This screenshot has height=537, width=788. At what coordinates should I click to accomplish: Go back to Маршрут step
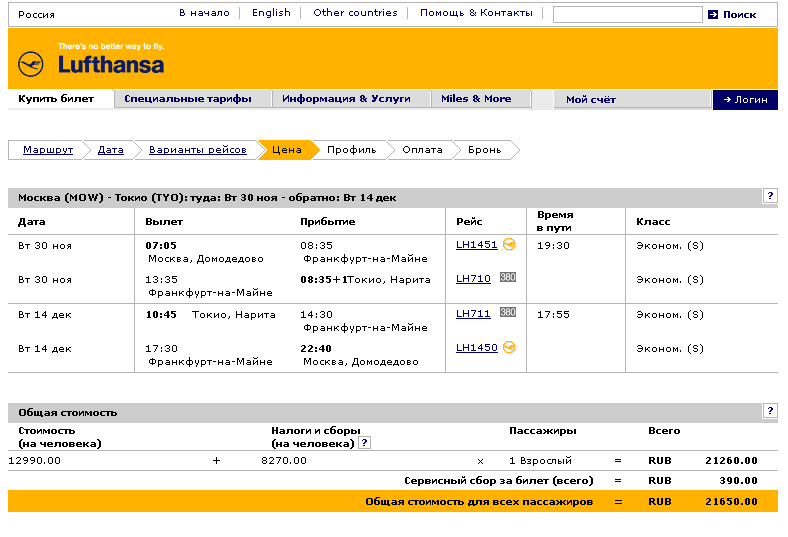tap(48, 150)
